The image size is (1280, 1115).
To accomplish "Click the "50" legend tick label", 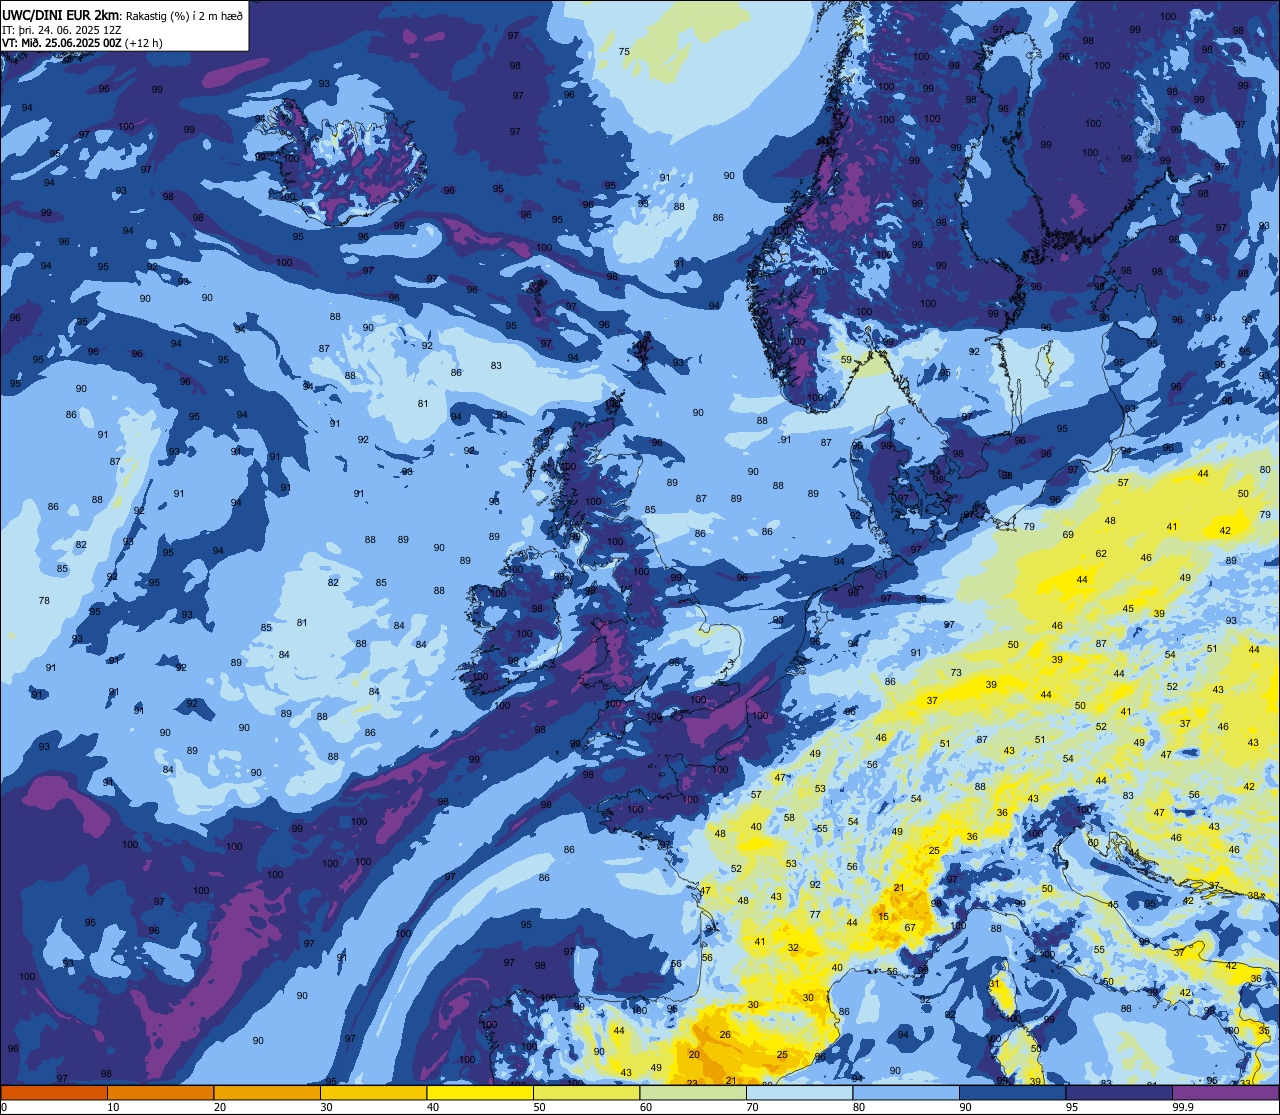I will [x=540, y=1107].
